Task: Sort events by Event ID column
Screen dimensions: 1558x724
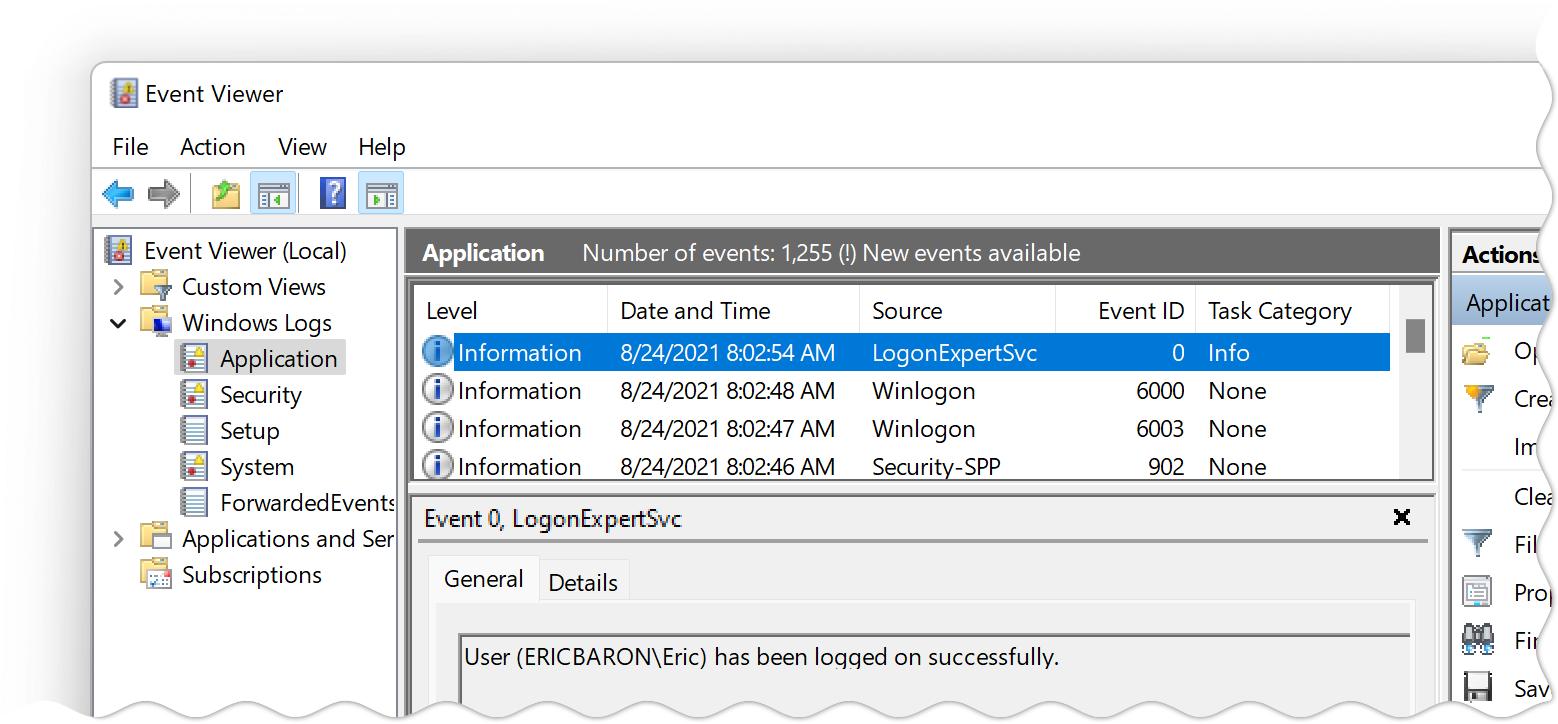Action: (x=1125, y=311)
